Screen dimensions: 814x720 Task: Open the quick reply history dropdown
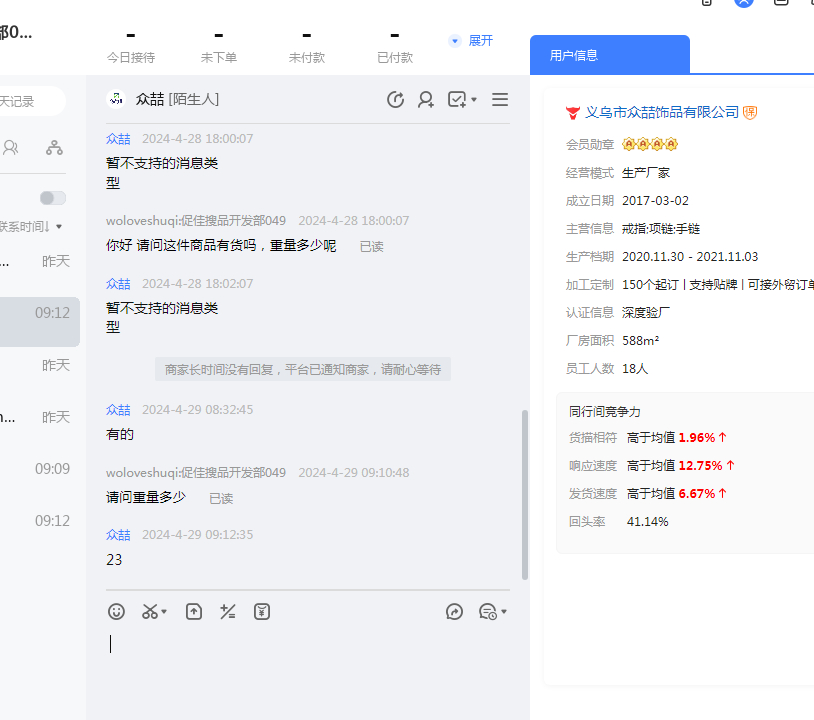493,611
